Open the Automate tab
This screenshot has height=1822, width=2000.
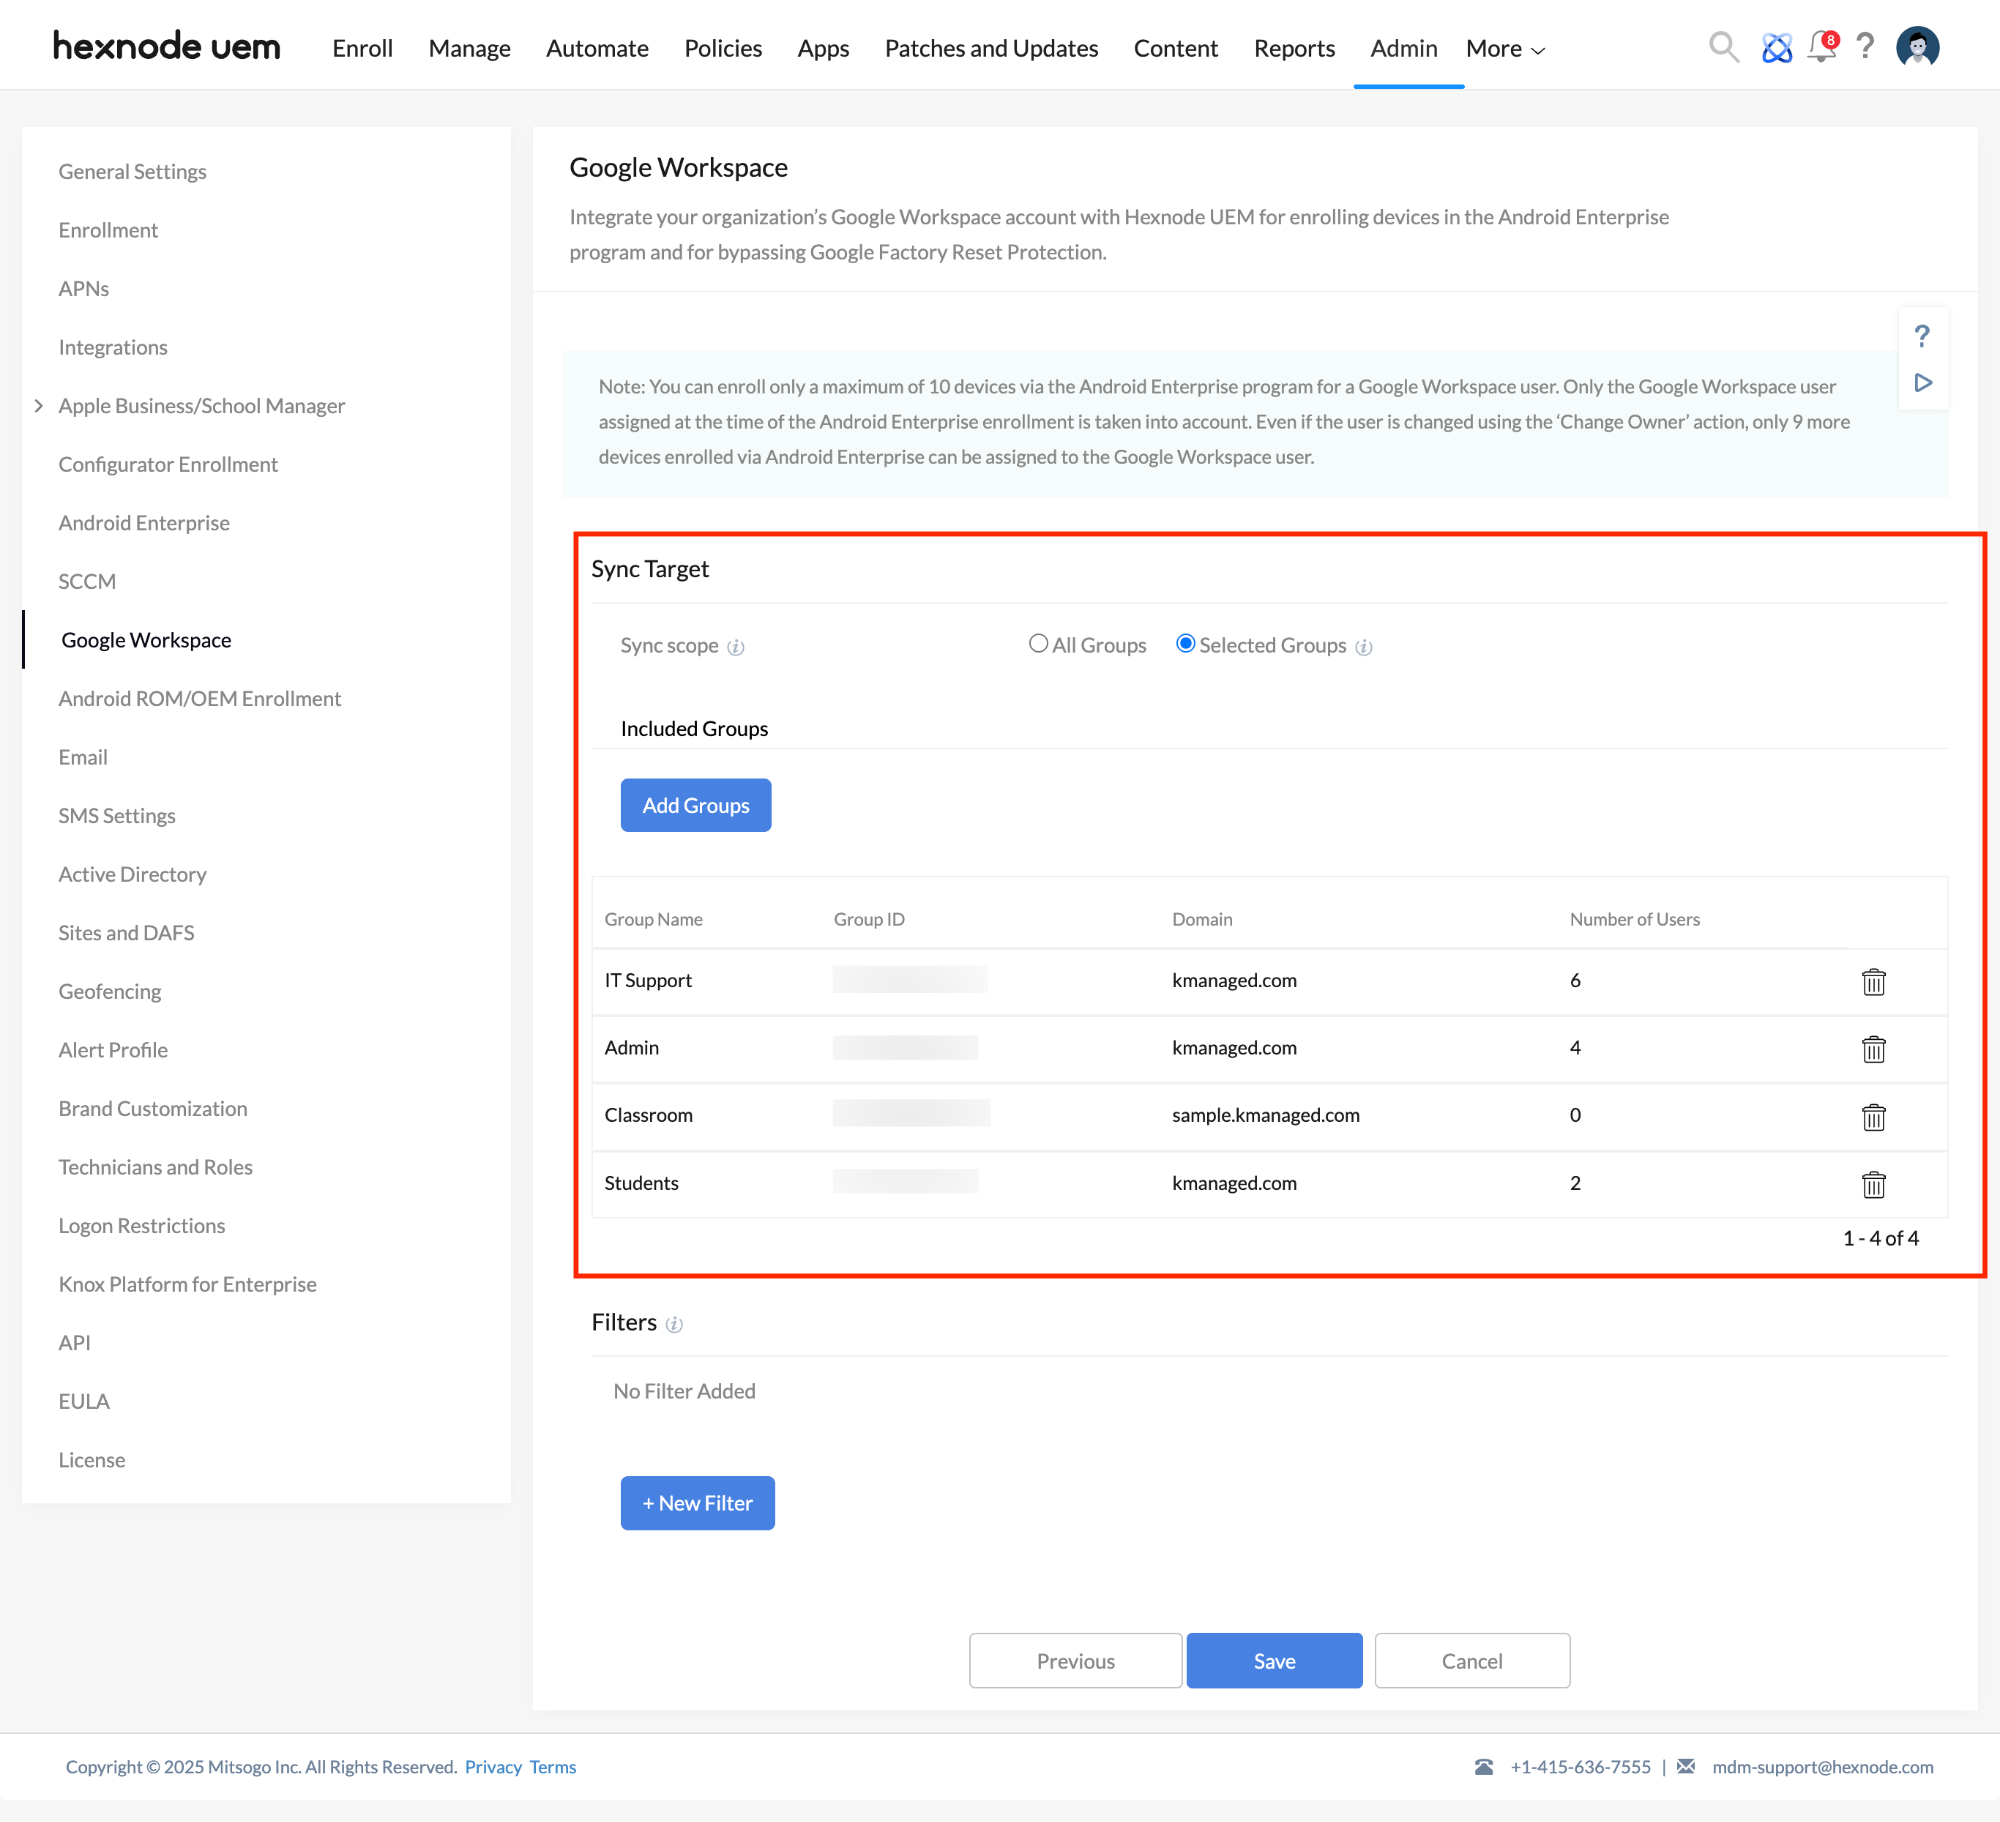pos(597,49)
